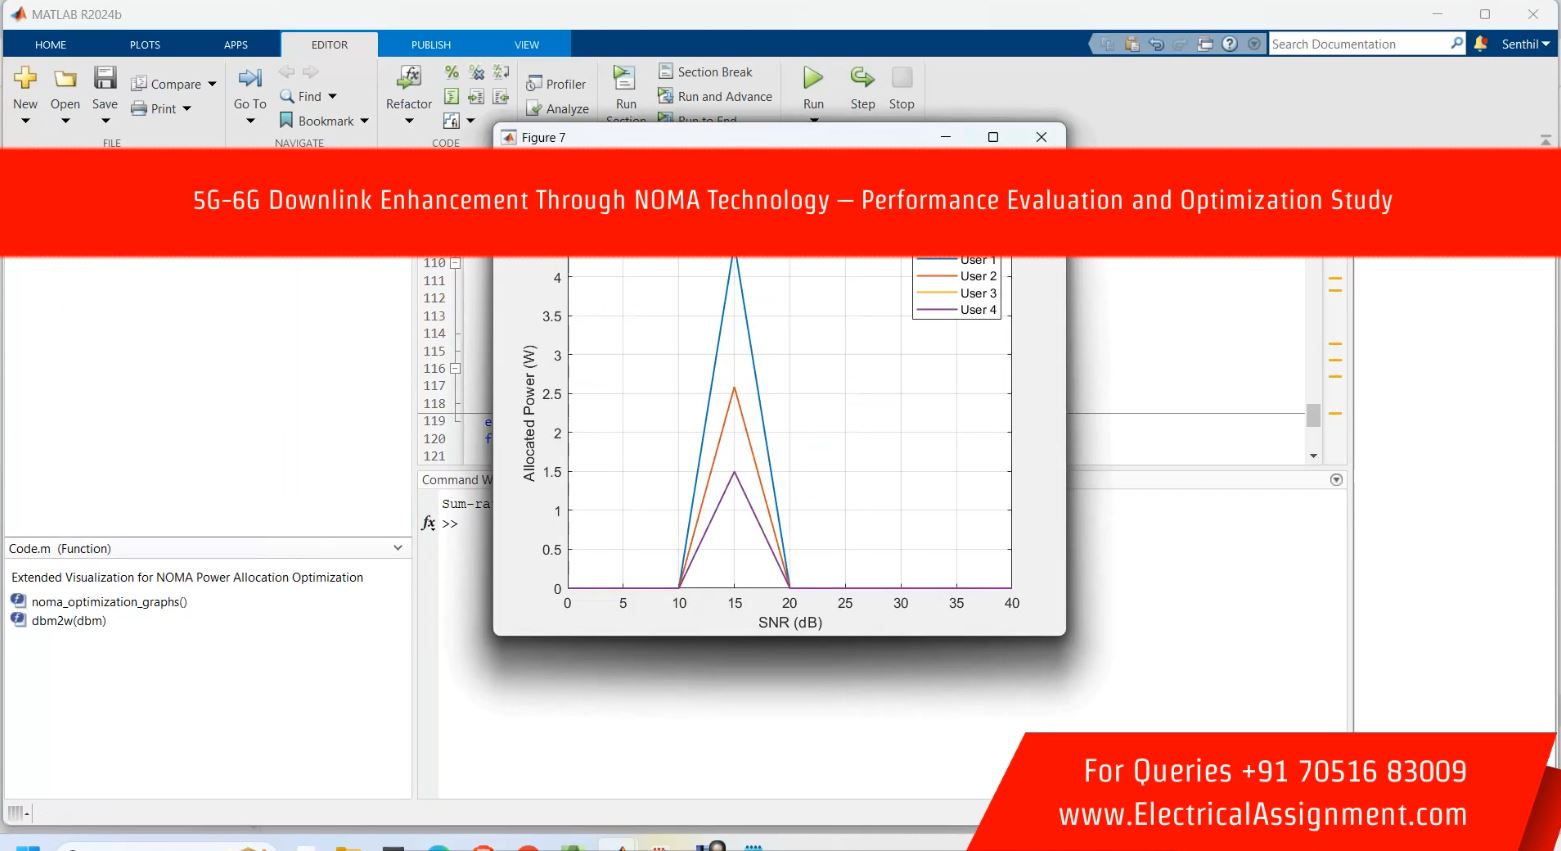Jump to dbm2w(dbm) function
Screen dimensions: 1561x851
coord(68,621)
